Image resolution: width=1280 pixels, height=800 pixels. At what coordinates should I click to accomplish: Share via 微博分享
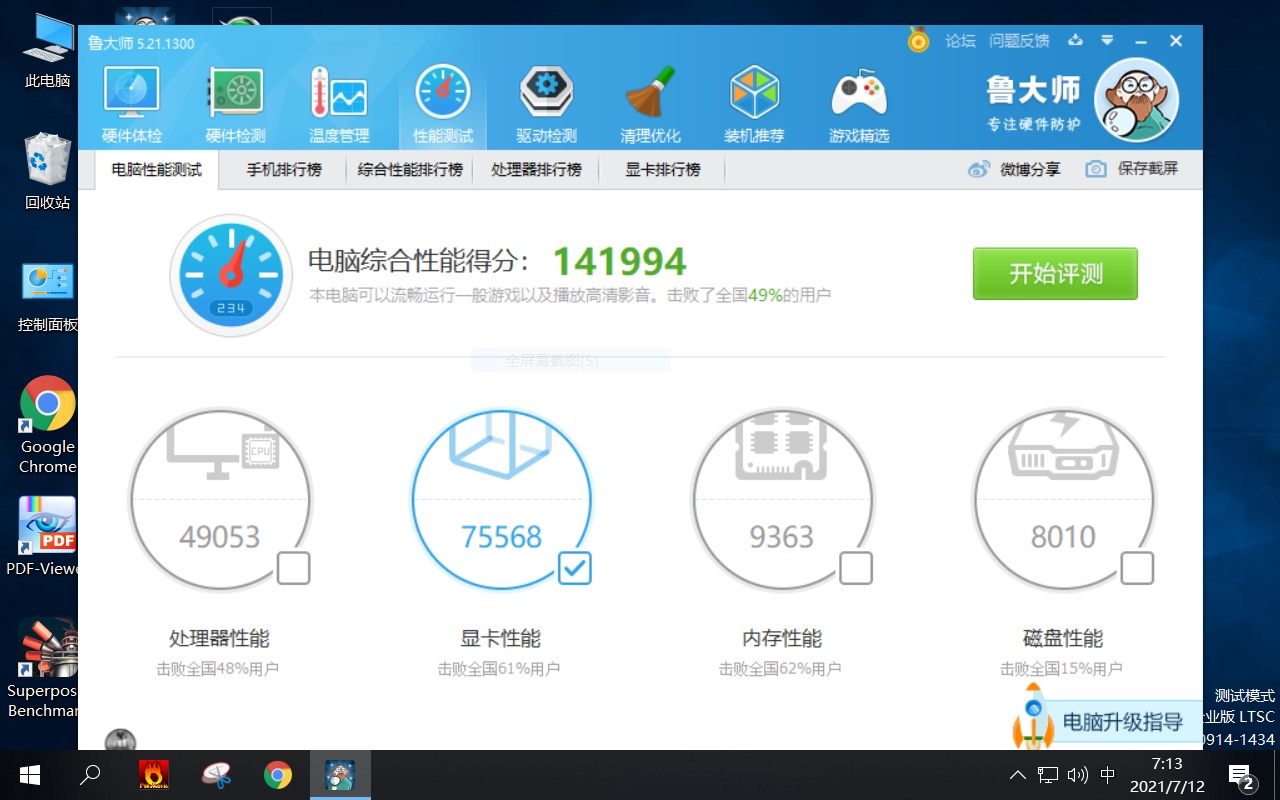(1014, 169)
